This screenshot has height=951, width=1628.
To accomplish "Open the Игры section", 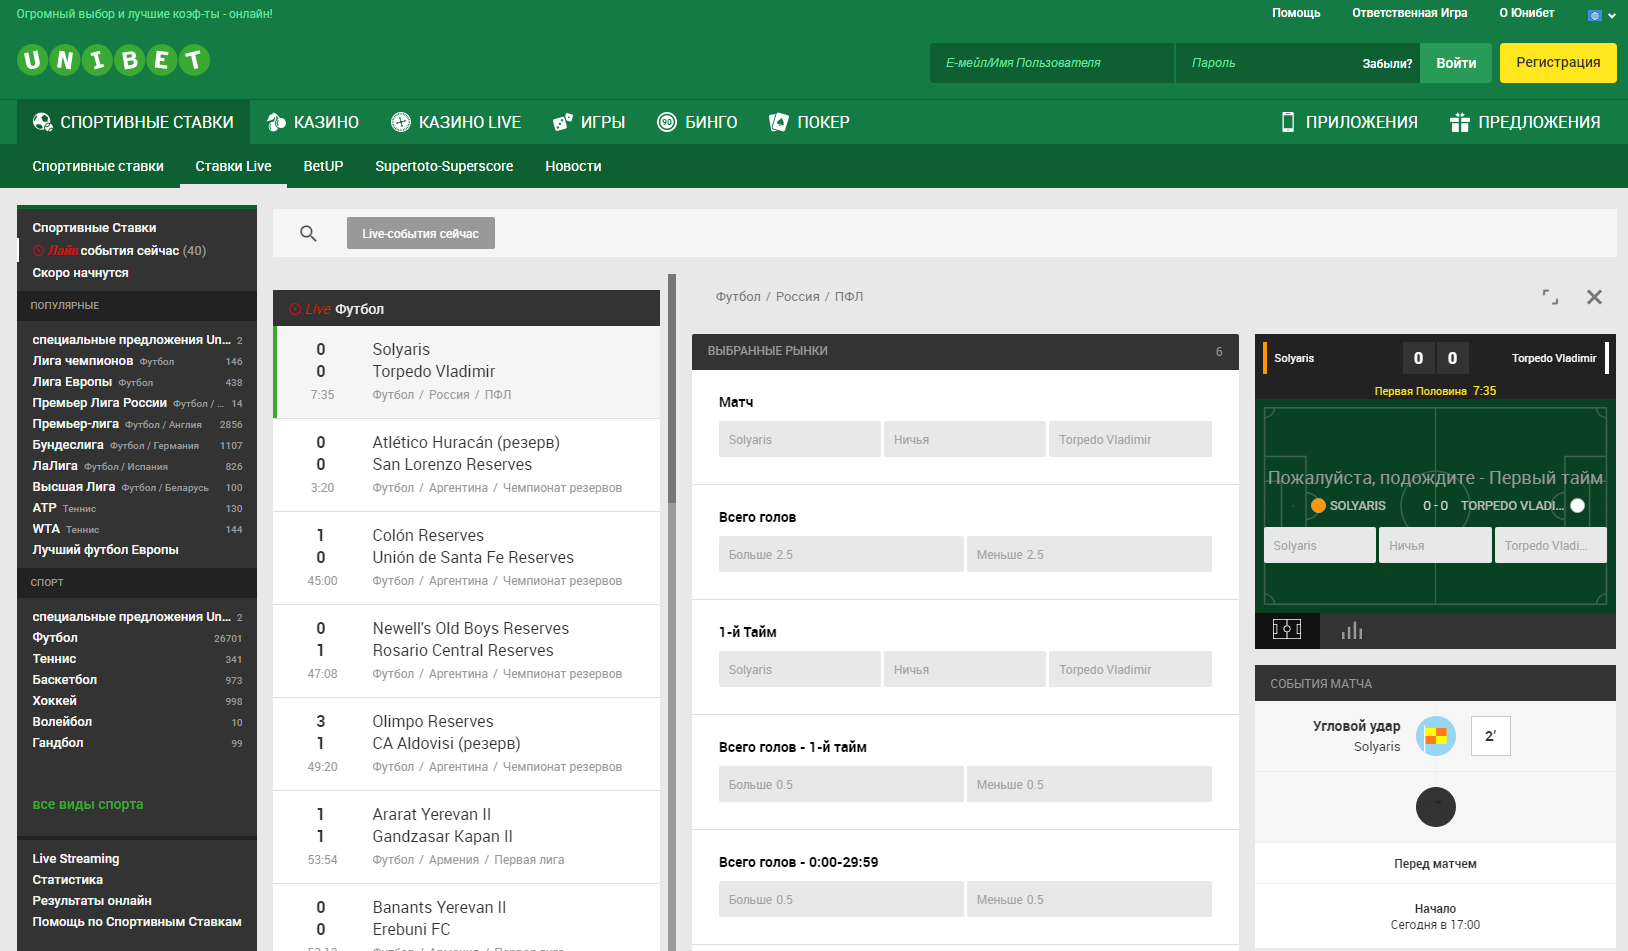I will (x=589, y=122).
